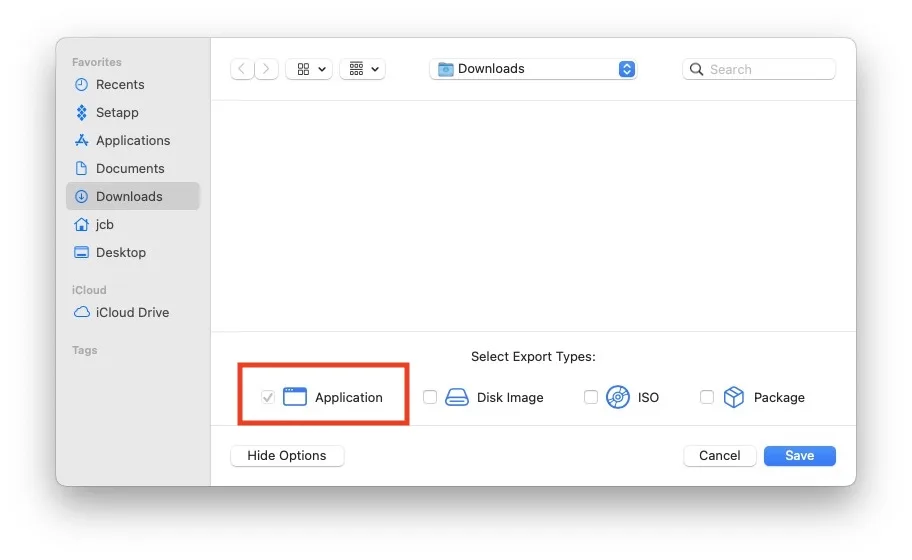Image resolution: width=912 pixels, height=560 pixels.
Task: Open the Downloads location dropdown
Action: (x=533, y=69)
